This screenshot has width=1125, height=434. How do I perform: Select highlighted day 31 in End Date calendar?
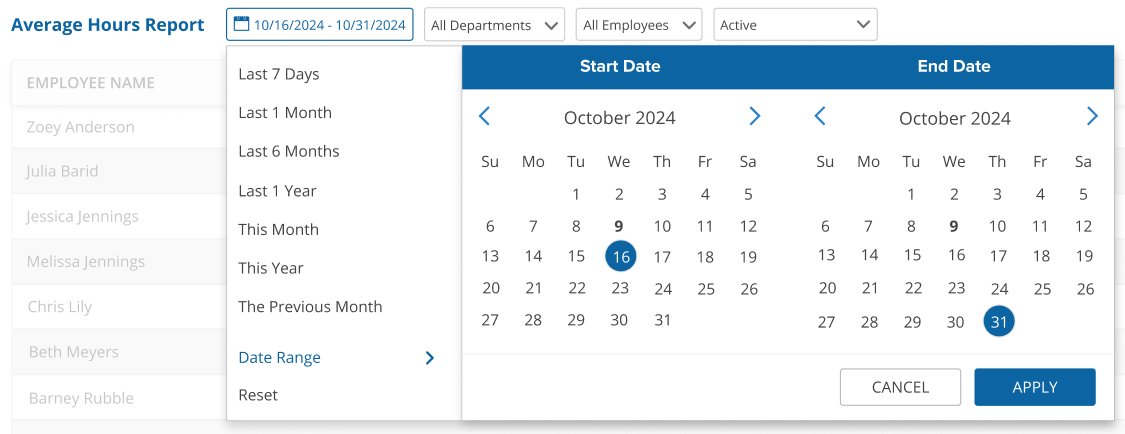click(999, 321)
